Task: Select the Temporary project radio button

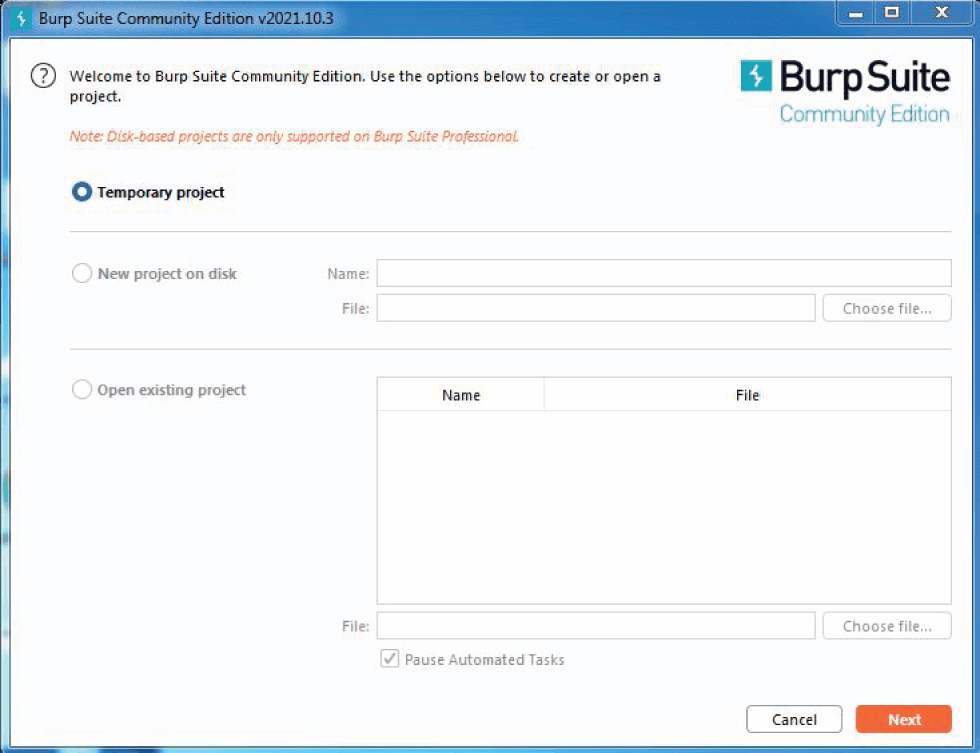Action: pyautogui.click(x=82, y=192)
